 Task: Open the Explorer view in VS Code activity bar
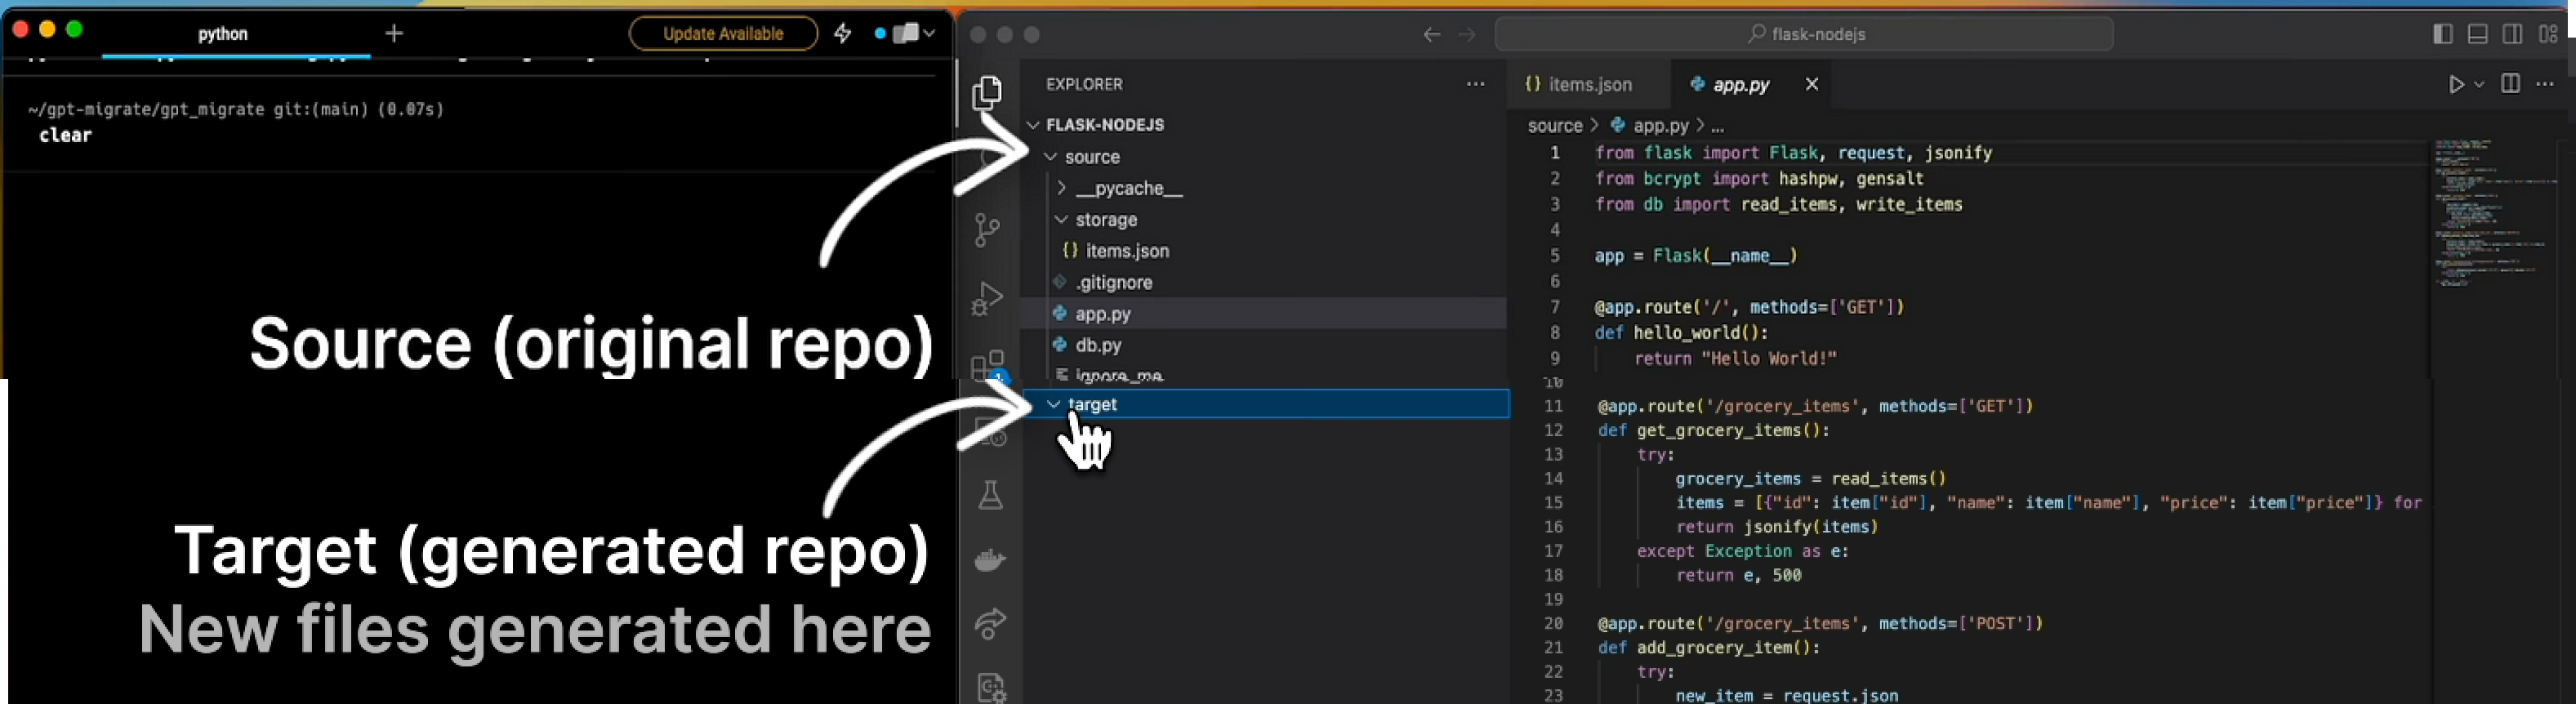click(x=987, y=93)
